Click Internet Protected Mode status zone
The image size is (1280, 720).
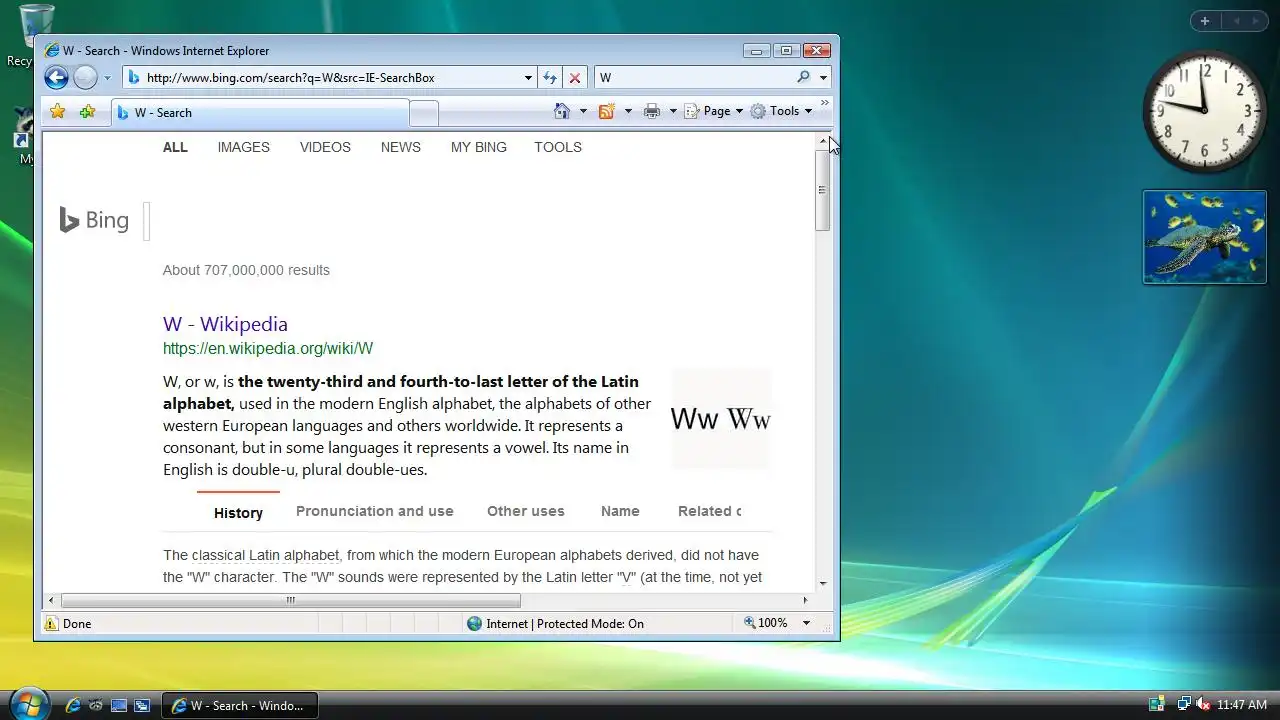[556, 623]
